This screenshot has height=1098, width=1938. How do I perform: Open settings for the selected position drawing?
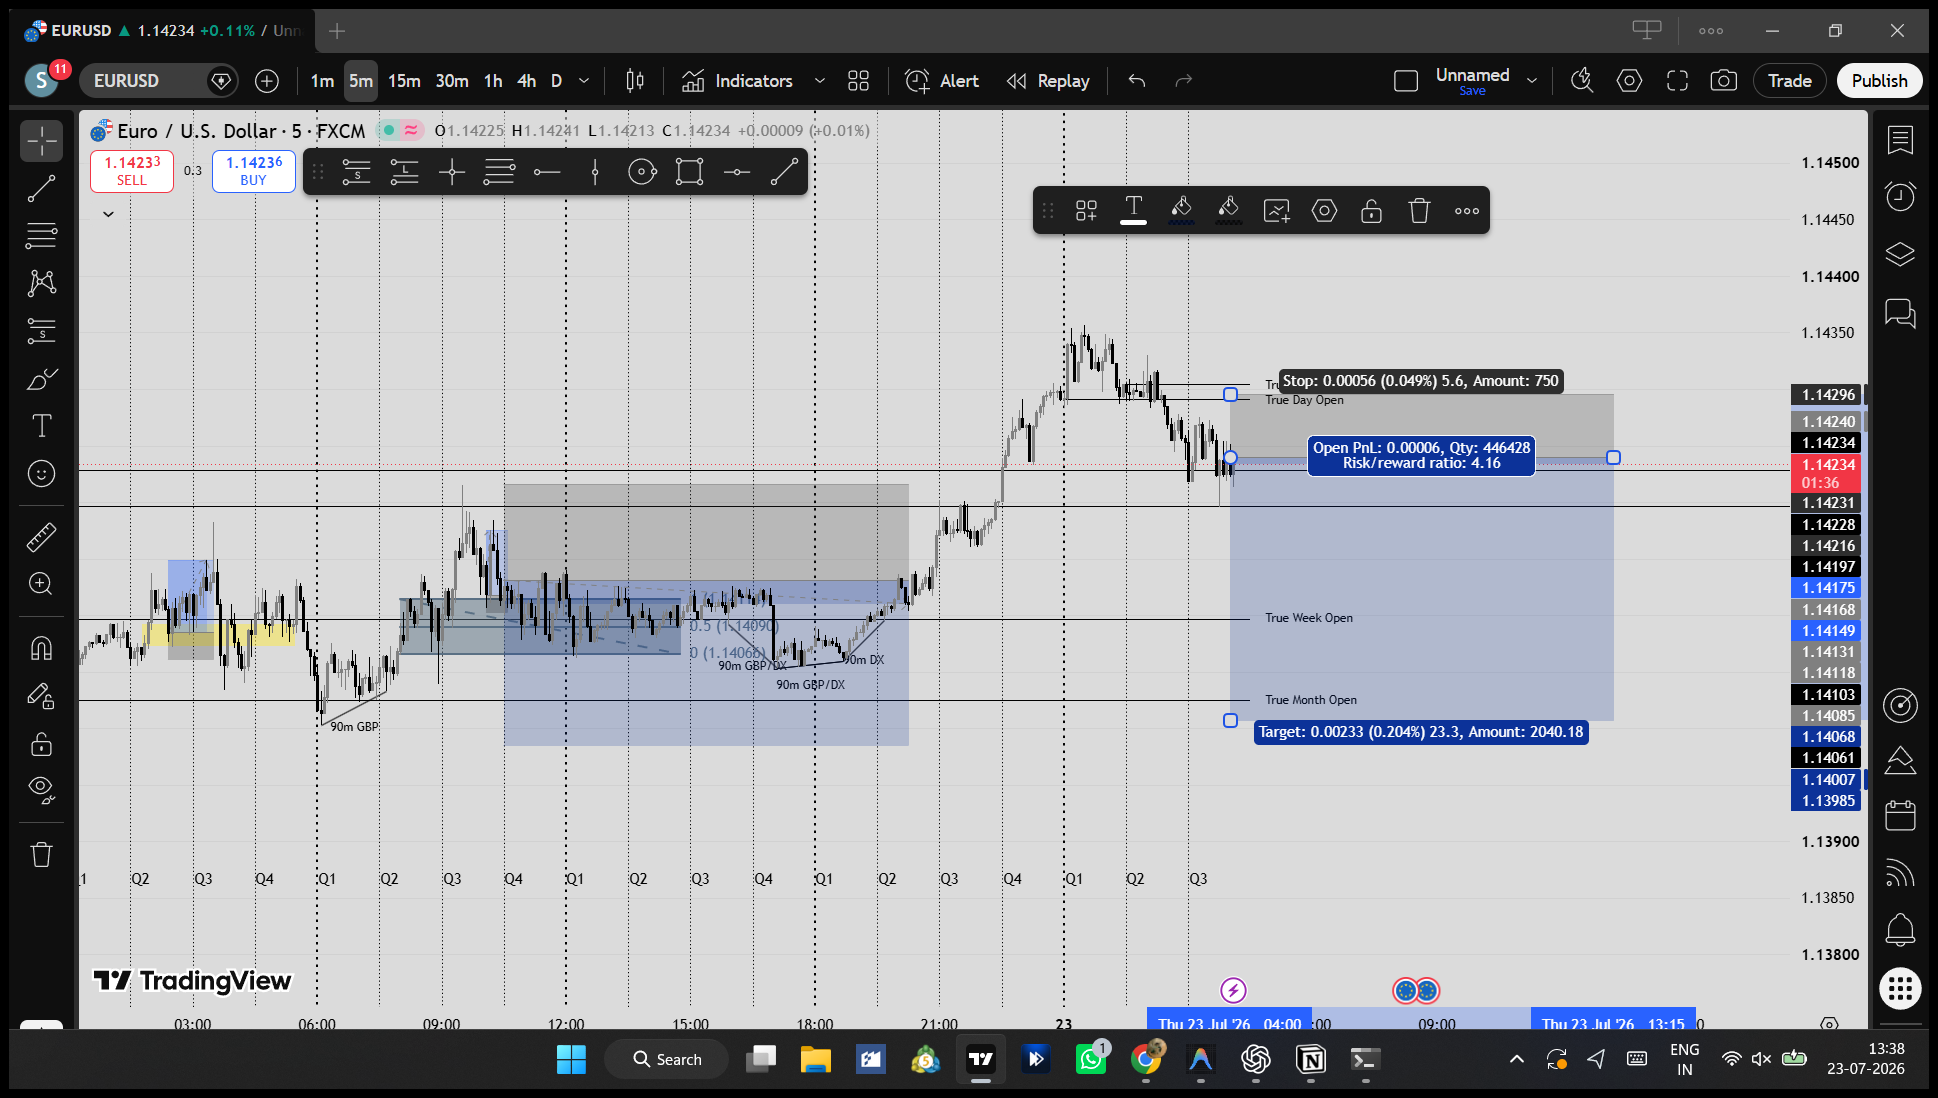[x=1324, y=211]
